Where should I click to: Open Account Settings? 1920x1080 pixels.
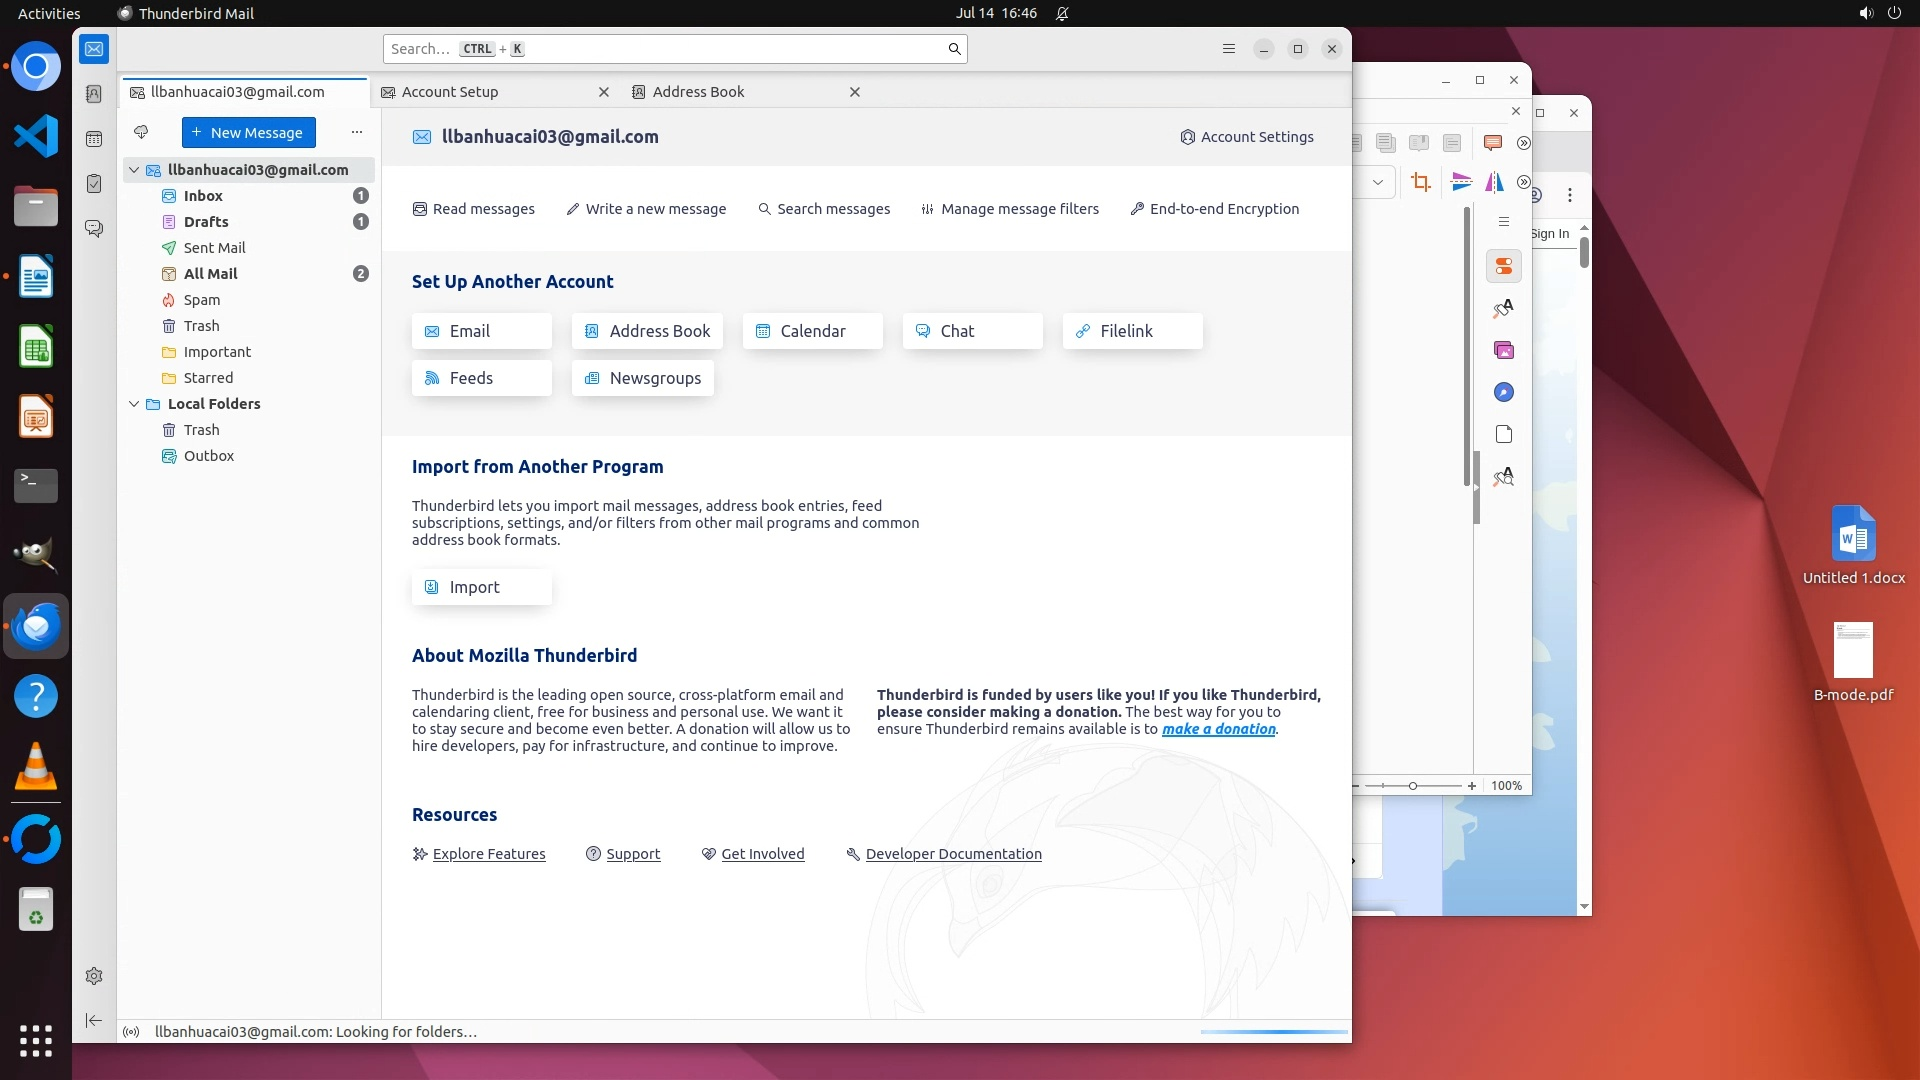tap(1247, 137)
